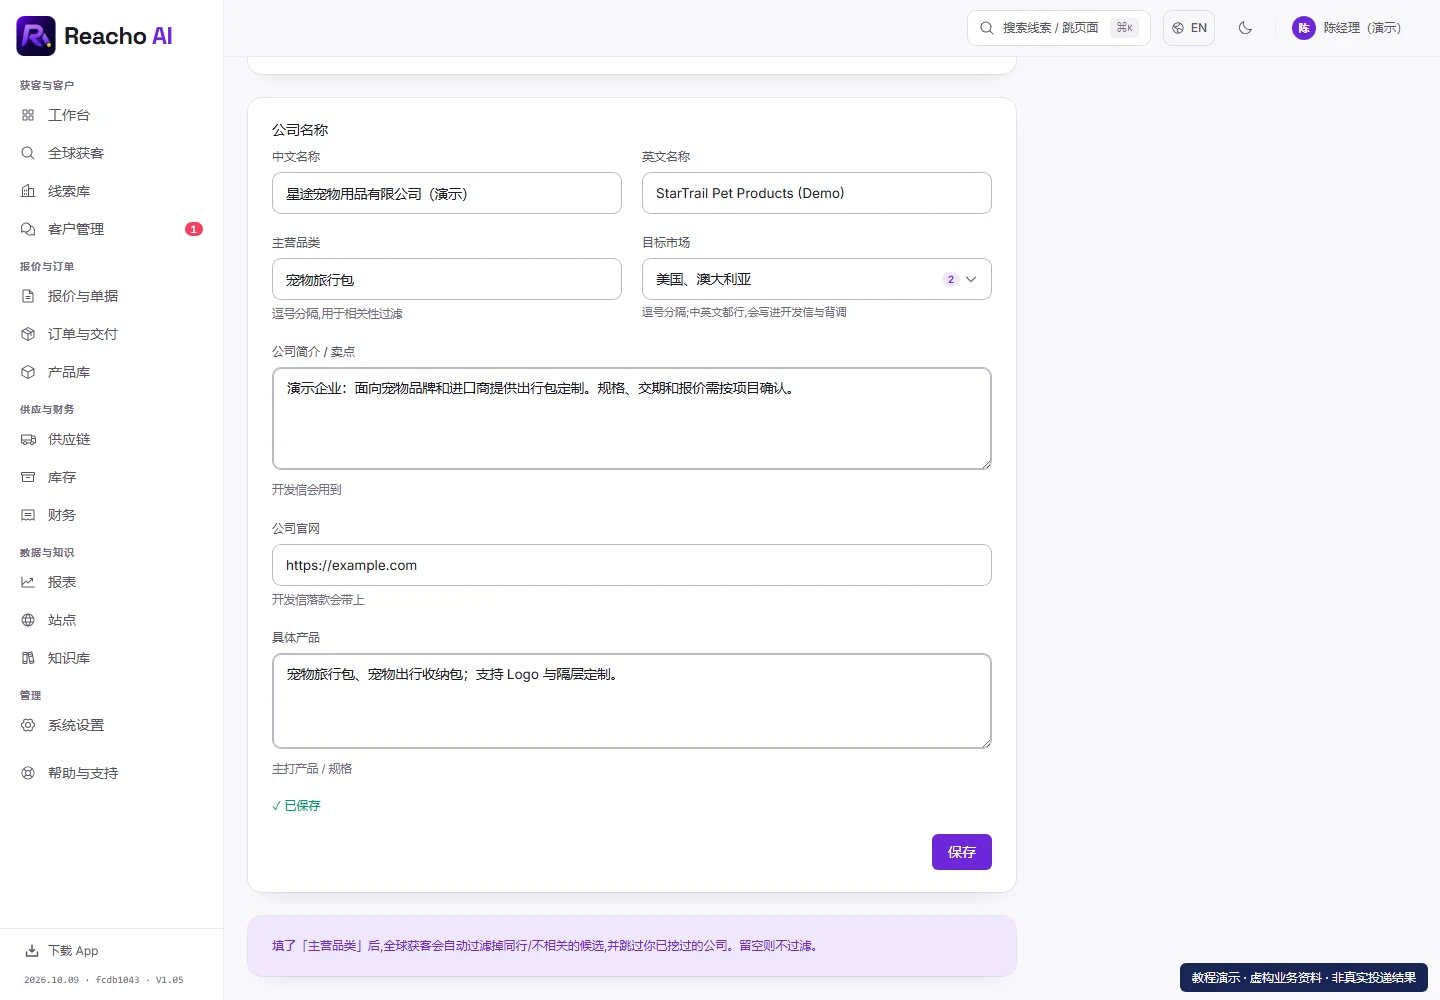Open the 工作台 dashboard icon

tap(28, 115)
